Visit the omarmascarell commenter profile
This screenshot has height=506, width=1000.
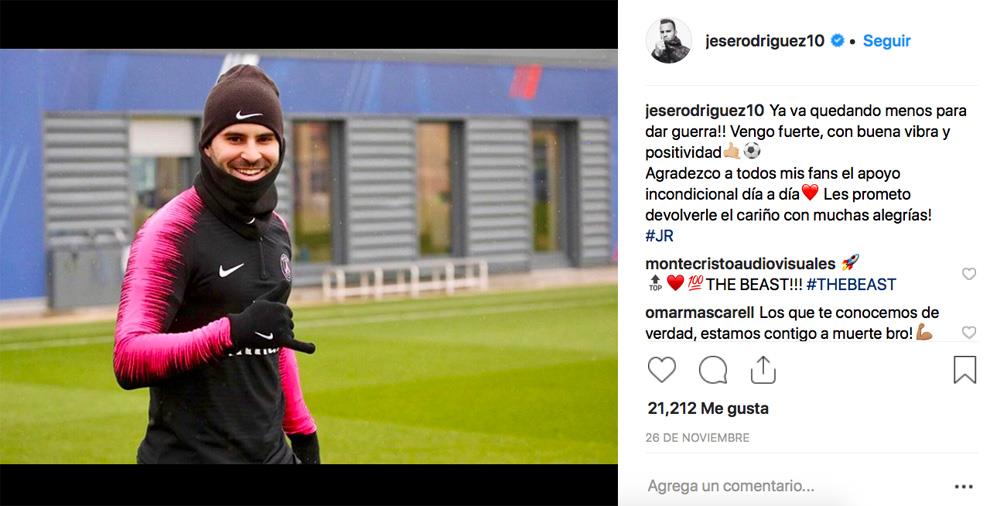tap(700, 313)
